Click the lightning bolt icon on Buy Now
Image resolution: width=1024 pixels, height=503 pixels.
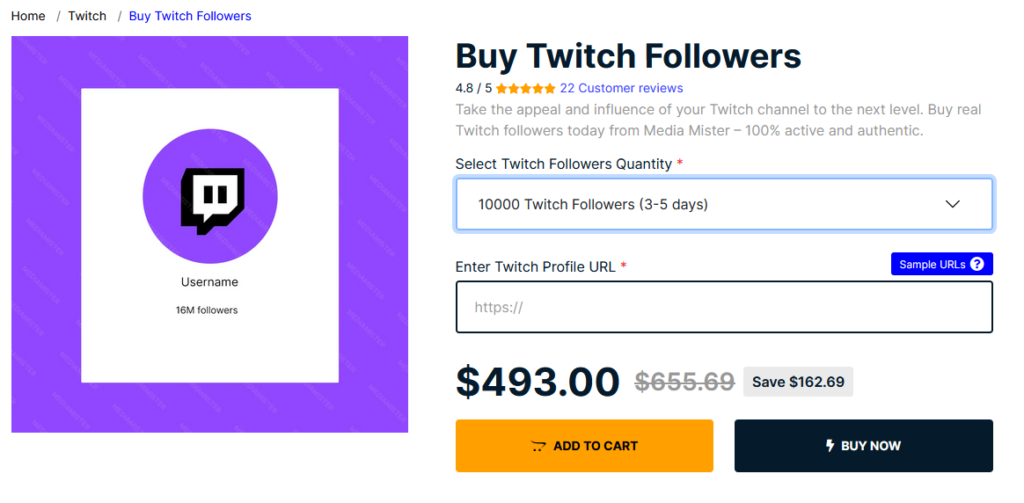830,446
